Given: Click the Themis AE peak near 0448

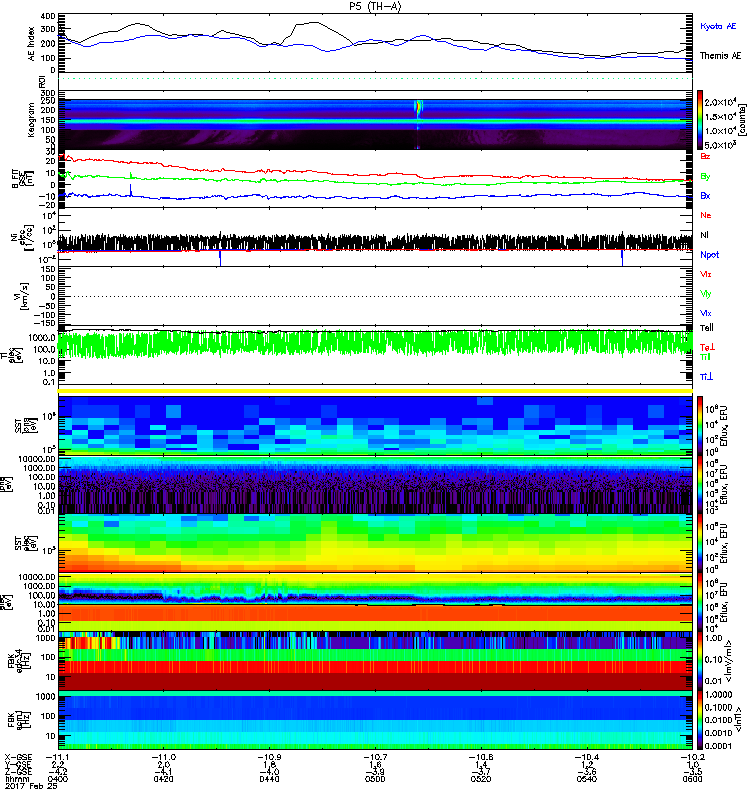Looking at the screenshot, I should pyautogui.click(x=314, y=22).
